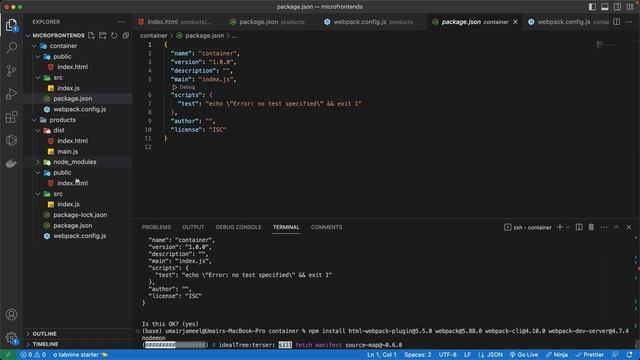Maximize the panel with up chevron
Screen dimensions: 640x360
point(616,227)
